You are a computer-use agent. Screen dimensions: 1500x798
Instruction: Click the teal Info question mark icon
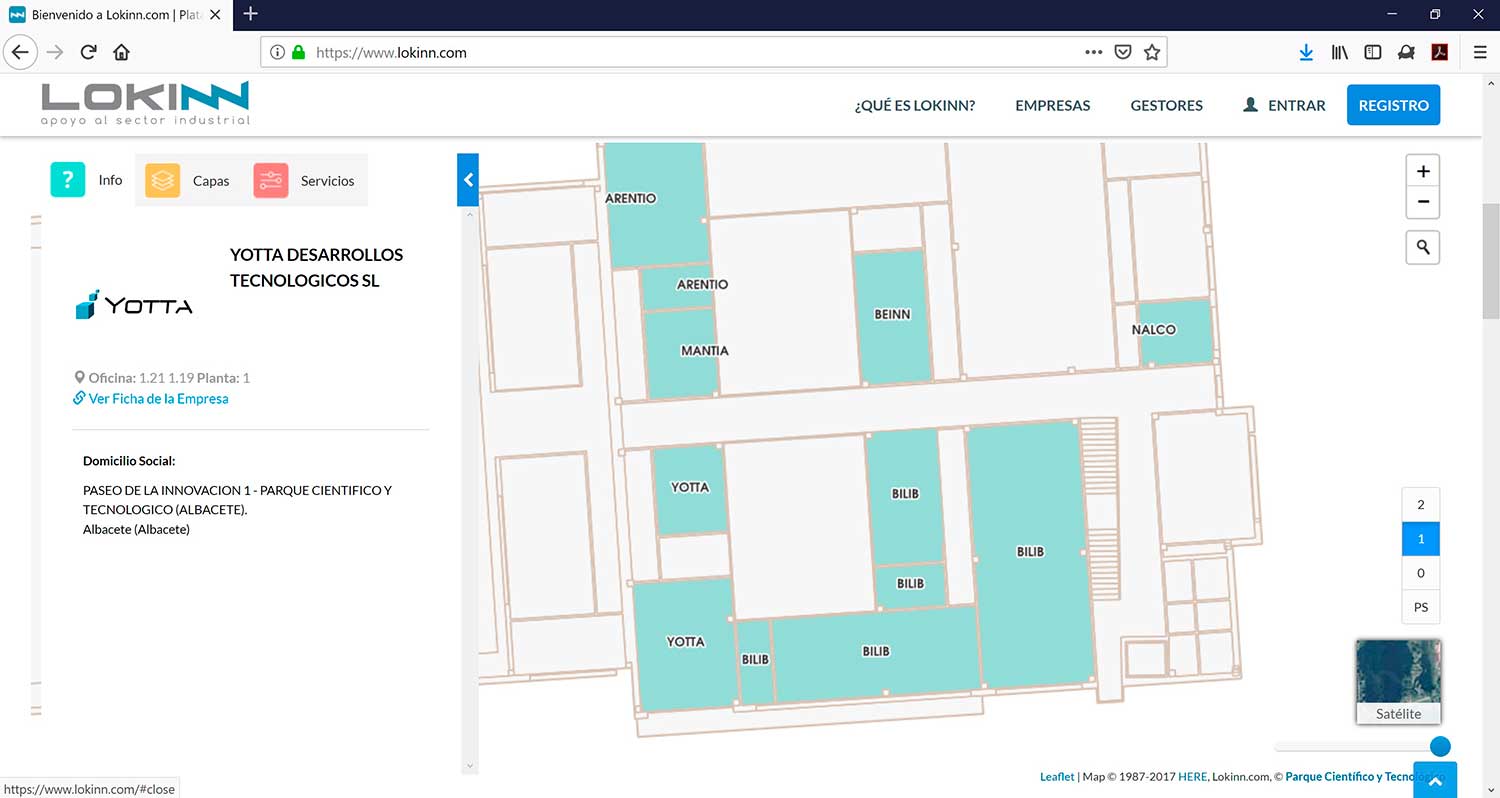(68, 180)
